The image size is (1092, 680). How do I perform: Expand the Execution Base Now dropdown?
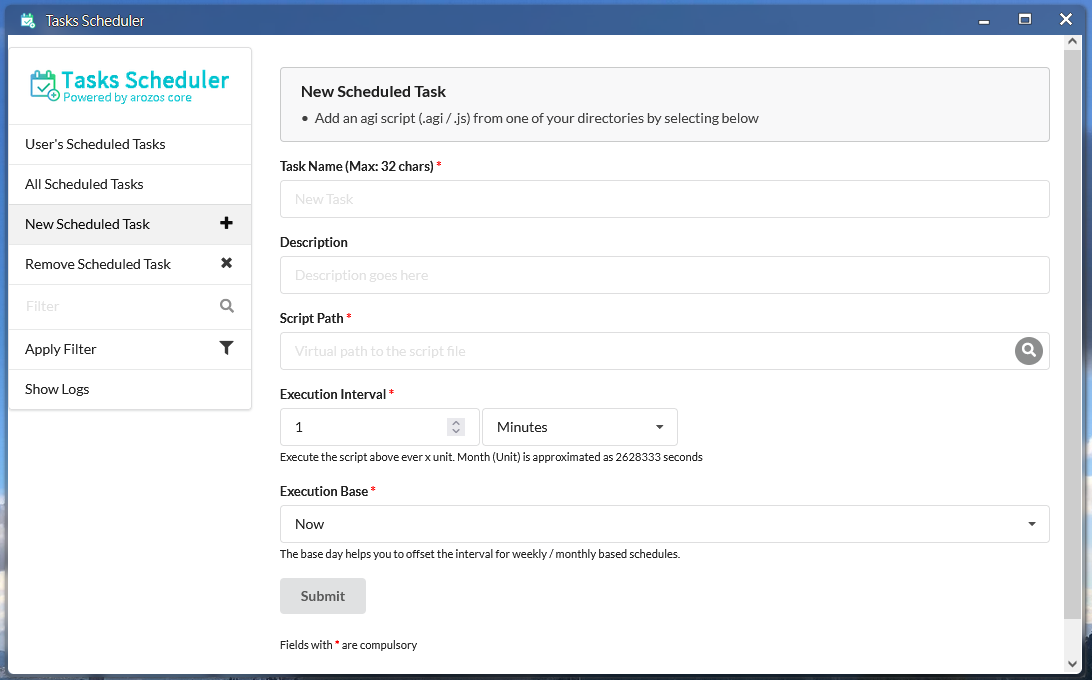(664, 524)
